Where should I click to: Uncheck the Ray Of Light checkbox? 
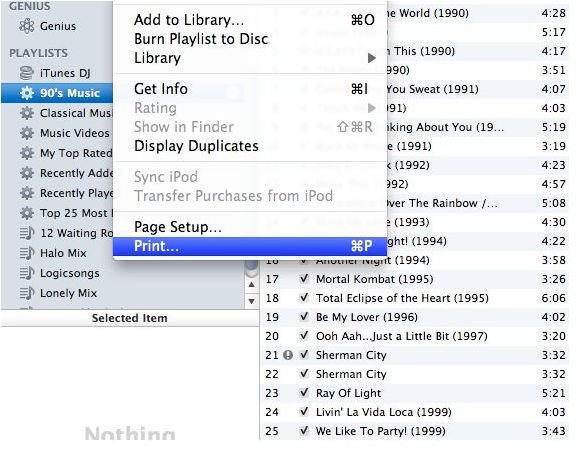tap(304, 393)
